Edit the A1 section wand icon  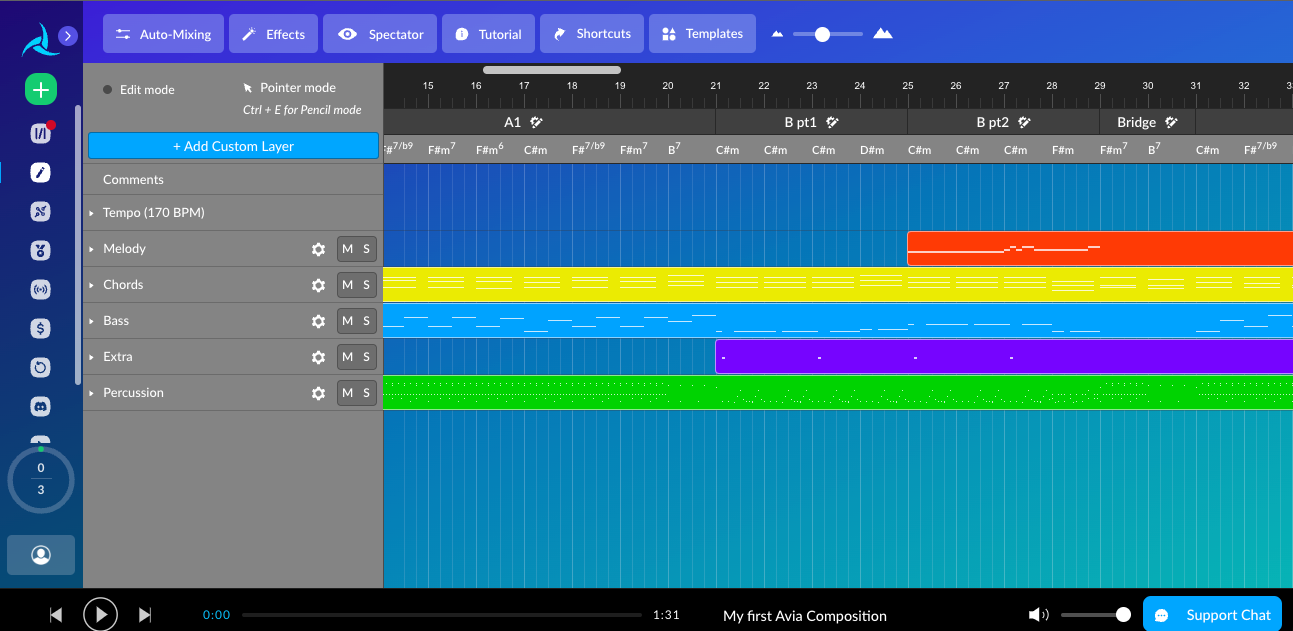[537, 122]
